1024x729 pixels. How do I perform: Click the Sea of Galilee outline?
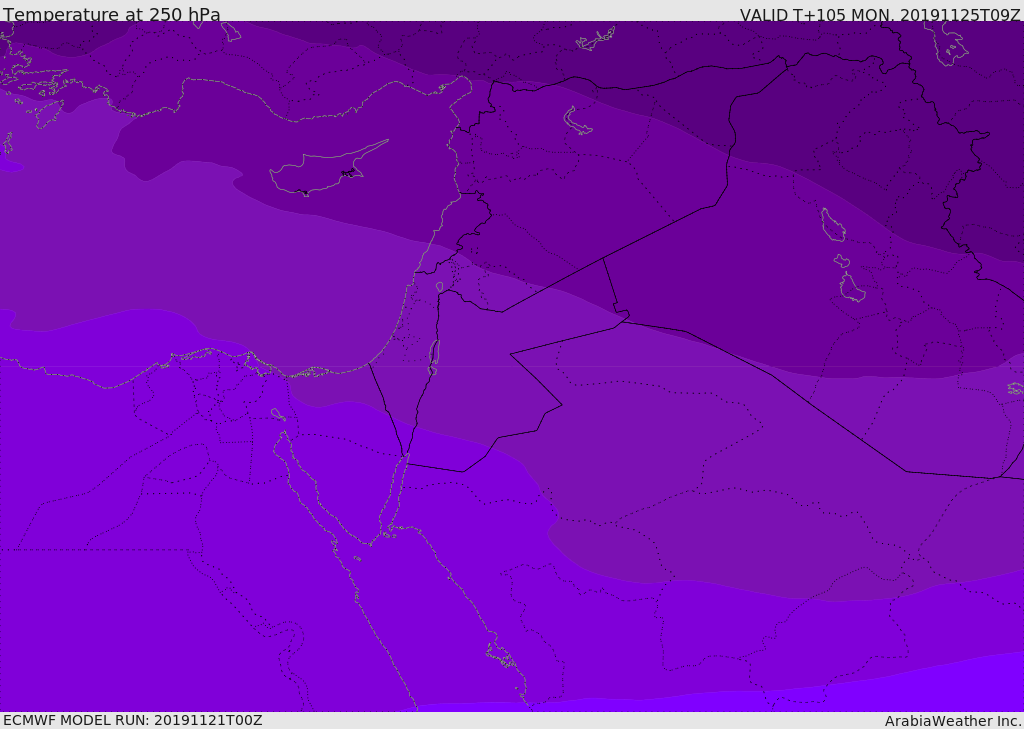tap(439, 287)
